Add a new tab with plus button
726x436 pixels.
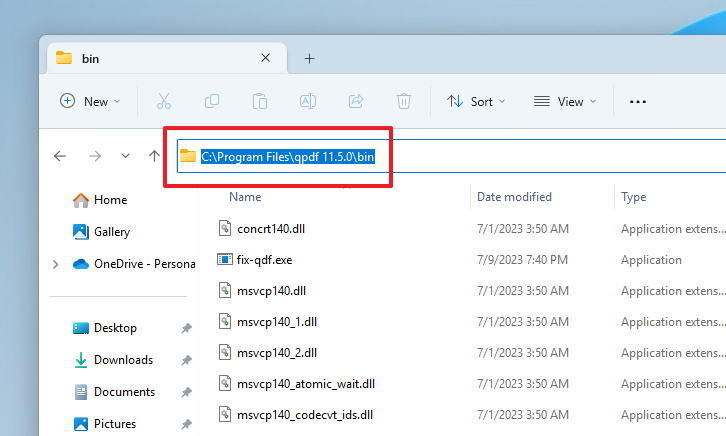(x=309, y=59)
